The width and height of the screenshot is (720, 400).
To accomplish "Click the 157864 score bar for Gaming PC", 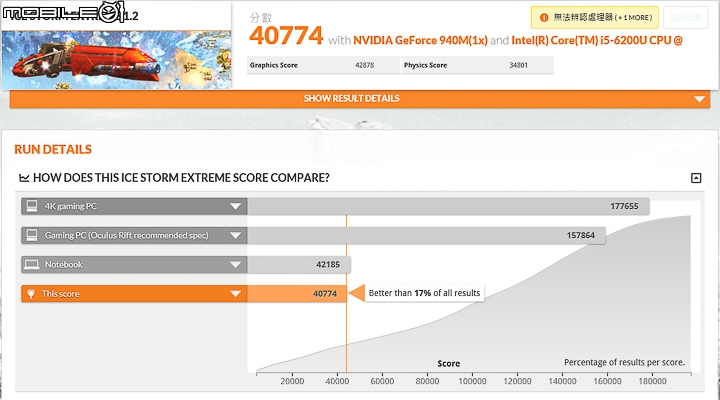I will 426,235.
